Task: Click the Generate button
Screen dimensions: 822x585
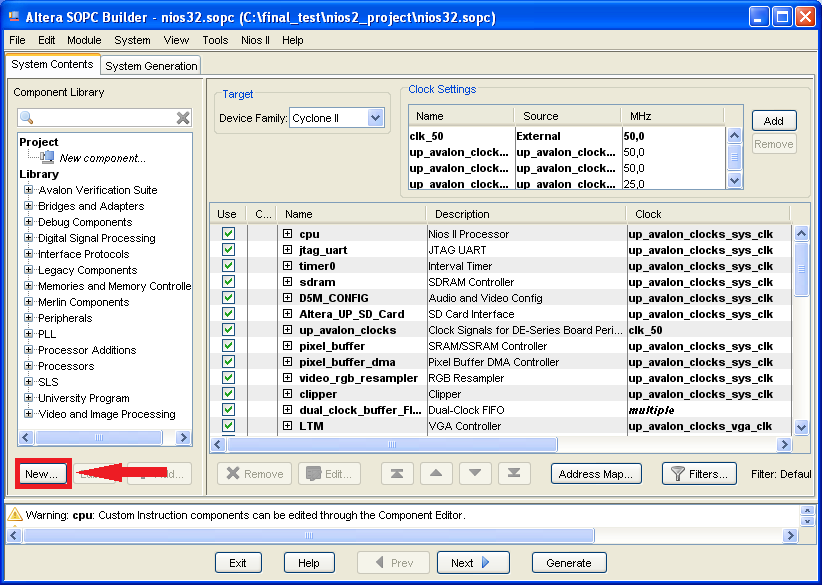Action: [569, 562]
